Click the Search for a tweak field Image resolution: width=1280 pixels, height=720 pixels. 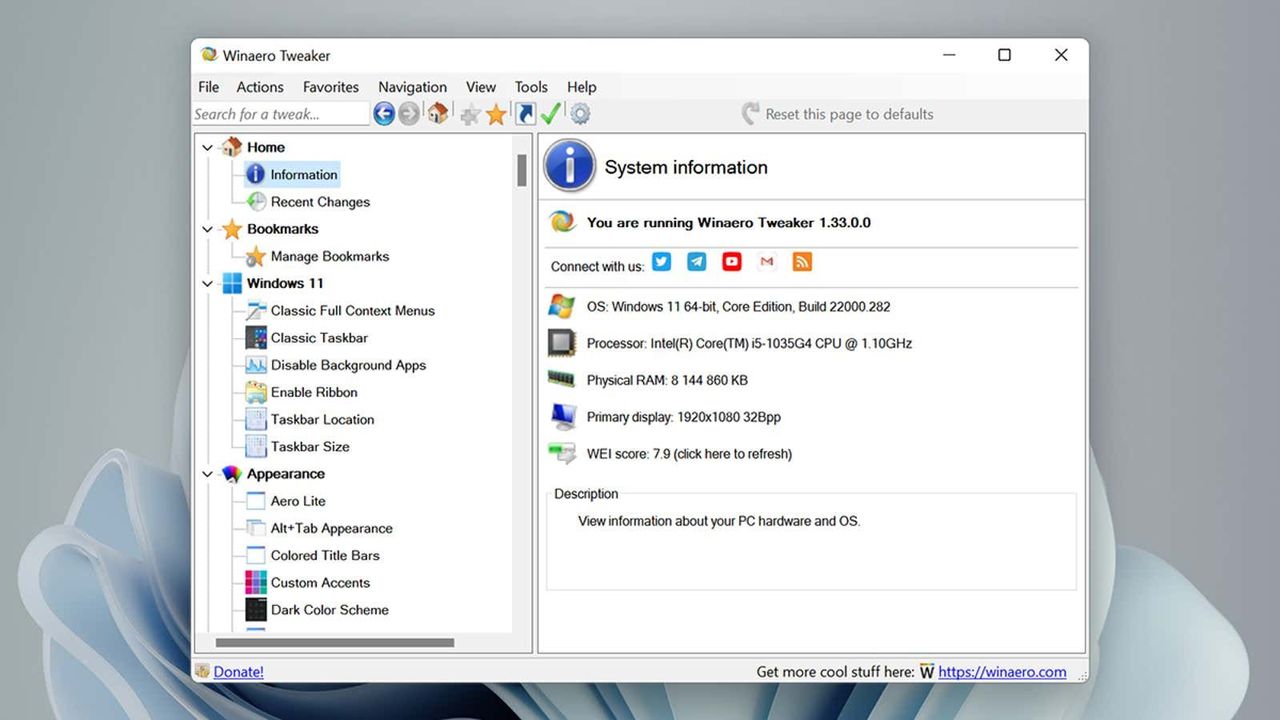pyautogui.click(x=281, y=114)
